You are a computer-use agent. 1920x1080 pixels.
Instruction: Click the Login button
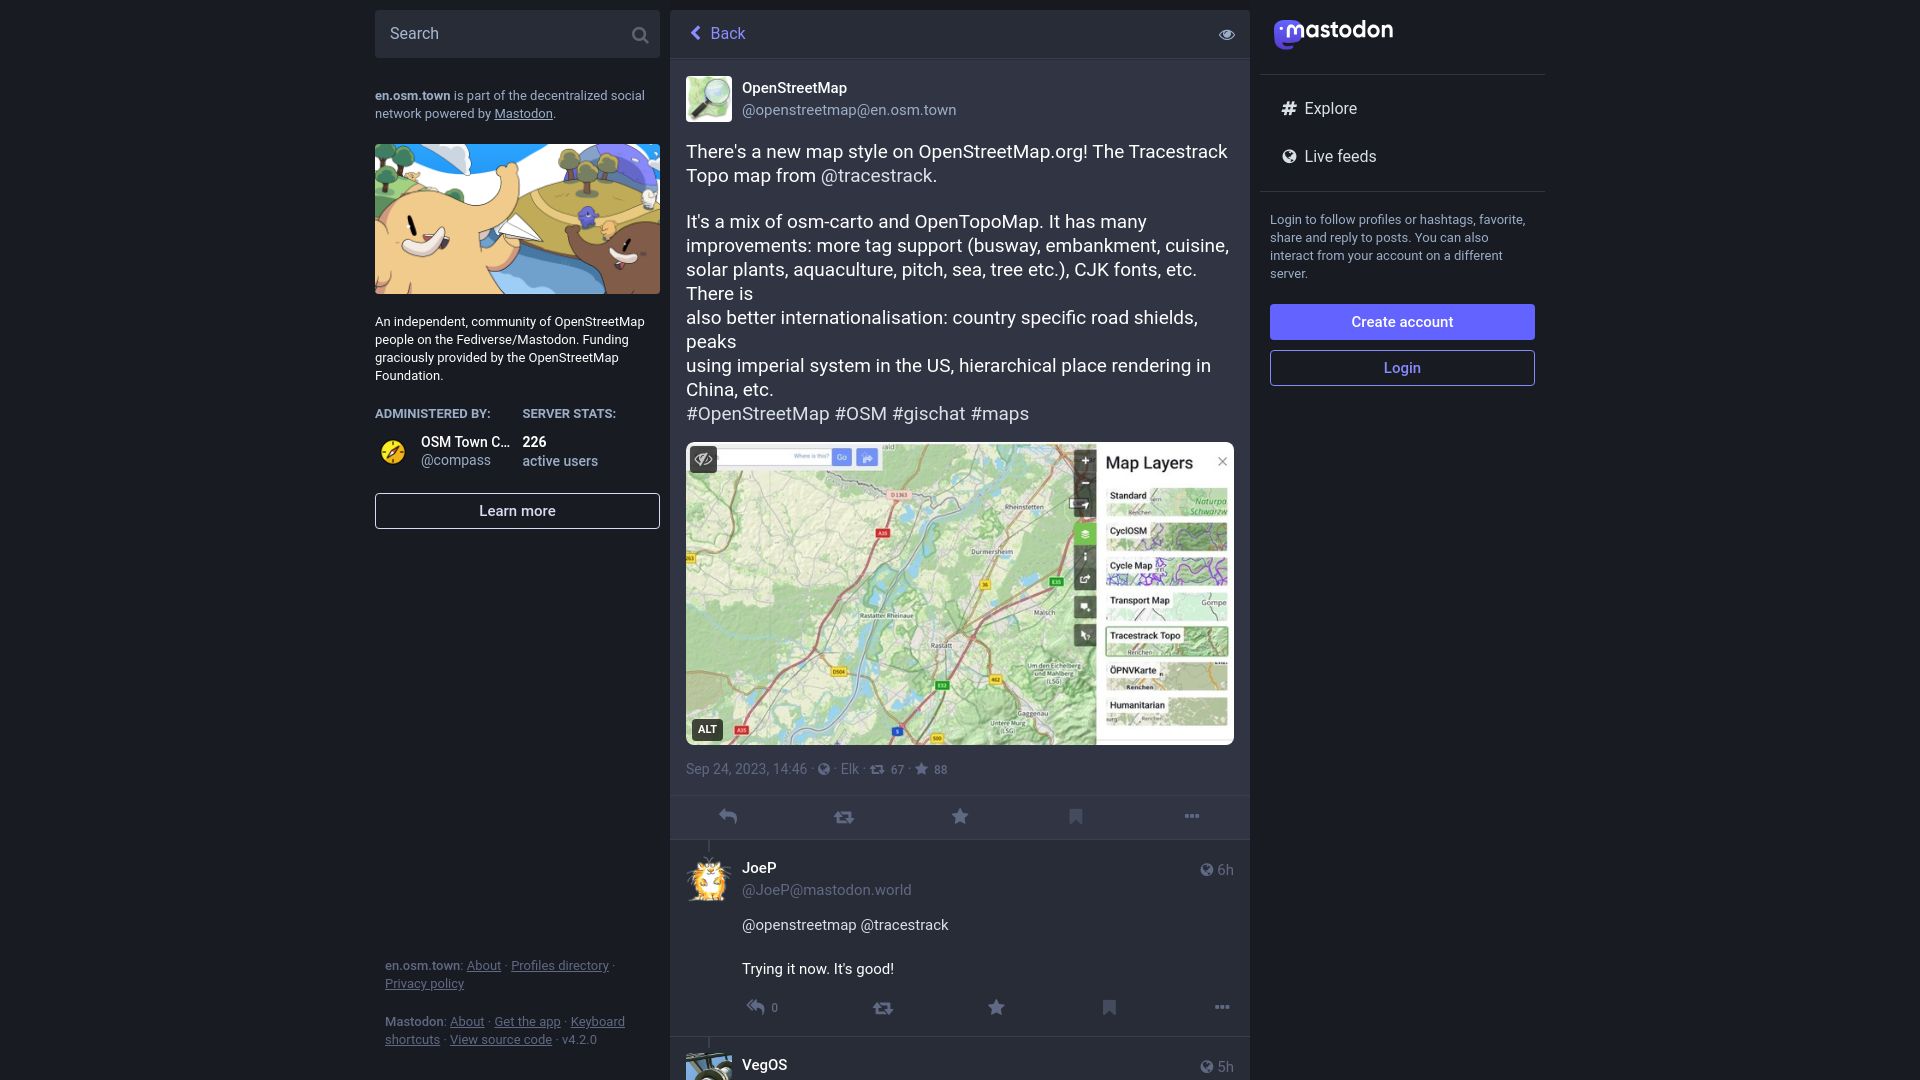[1402, 368]
